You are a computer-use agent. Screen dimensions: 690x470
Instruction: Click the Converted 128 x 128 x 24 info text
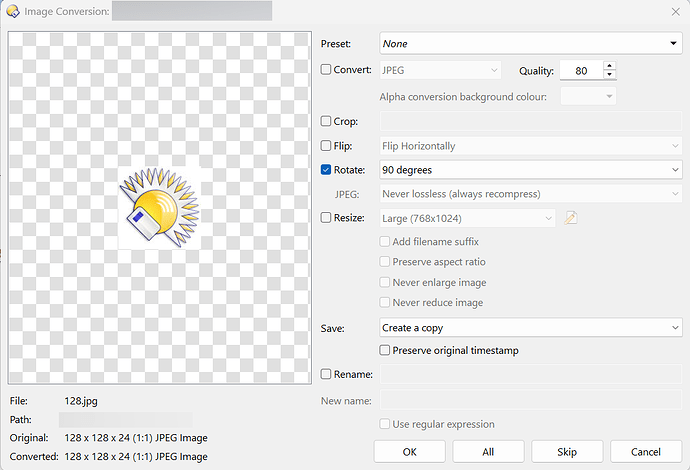(x=136, y=456)
